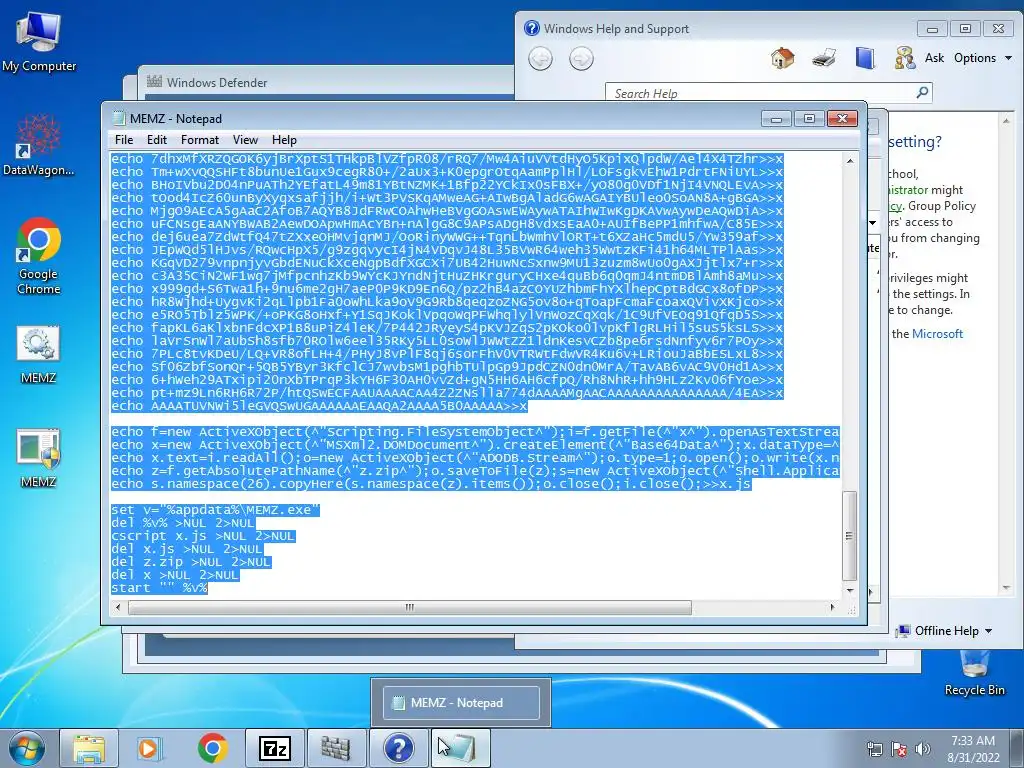Open Windows Explorer from the taskbar
The width and height of the screenshot is (1024, 768).
coord(88,748)
